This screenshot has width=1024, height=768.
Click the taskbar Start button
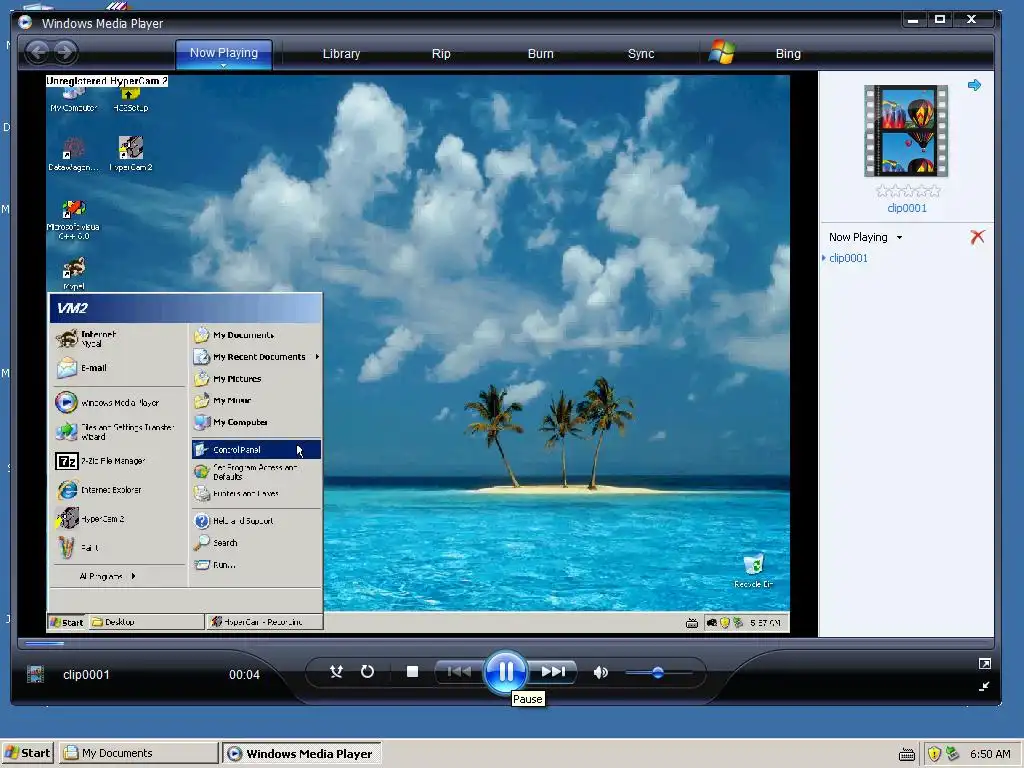[27, 753]
